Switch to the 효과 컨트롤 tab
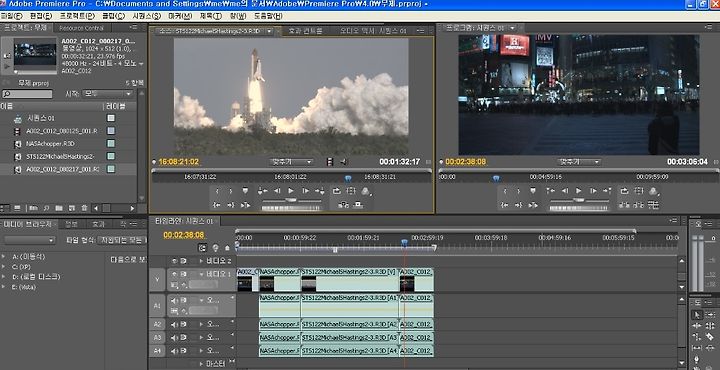Viewport: 720px width, 370px height. point(305,31)
